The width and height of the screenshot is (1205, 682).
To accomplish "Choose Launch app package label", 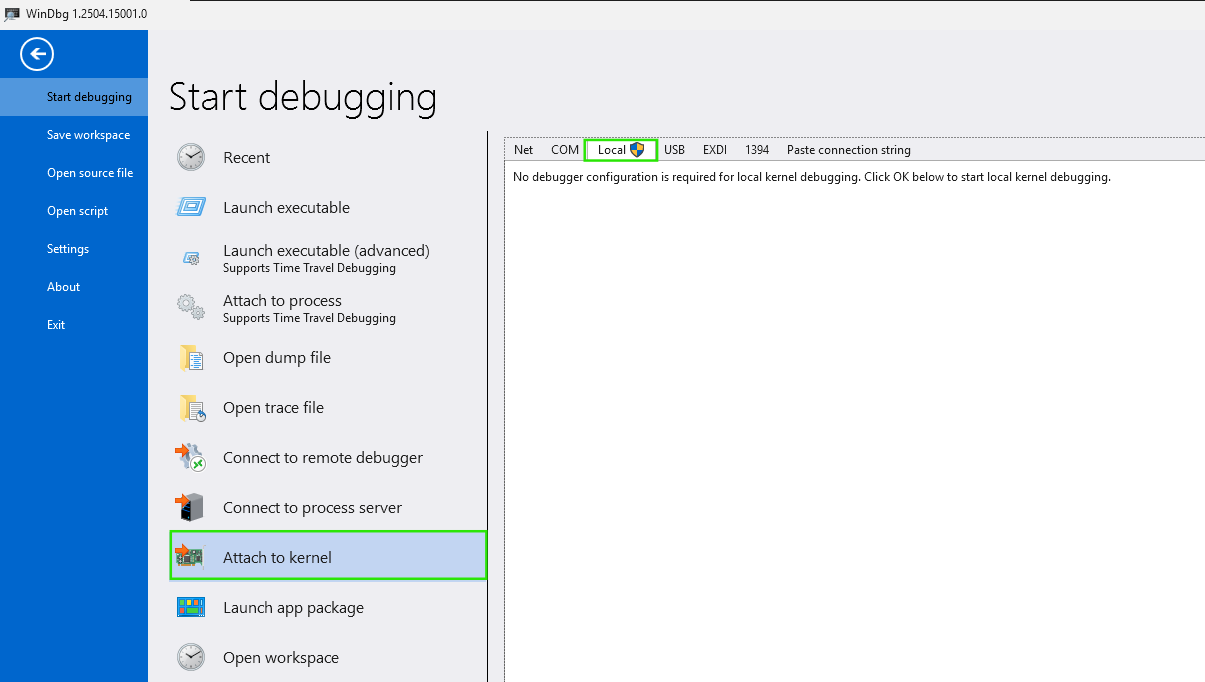I will 294,608.
